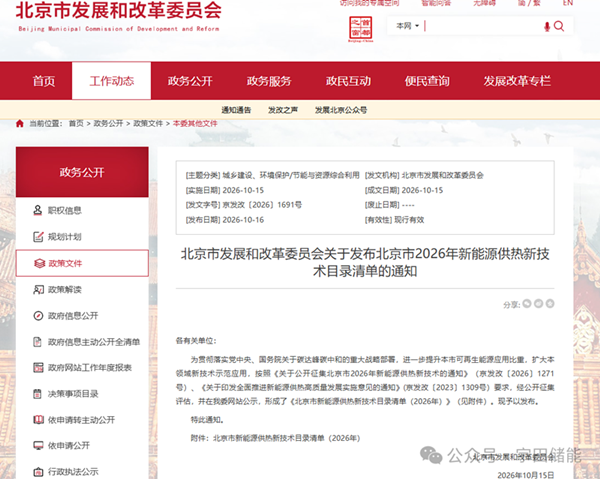Click the 智能问答 top link
Viewport: 600px width, 479px height.
436,3
